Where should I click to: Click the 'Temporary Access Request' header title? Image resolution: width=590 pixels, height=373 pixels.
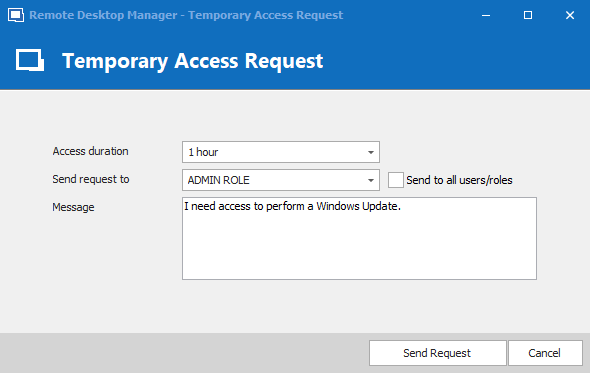[x=192, y=61]
